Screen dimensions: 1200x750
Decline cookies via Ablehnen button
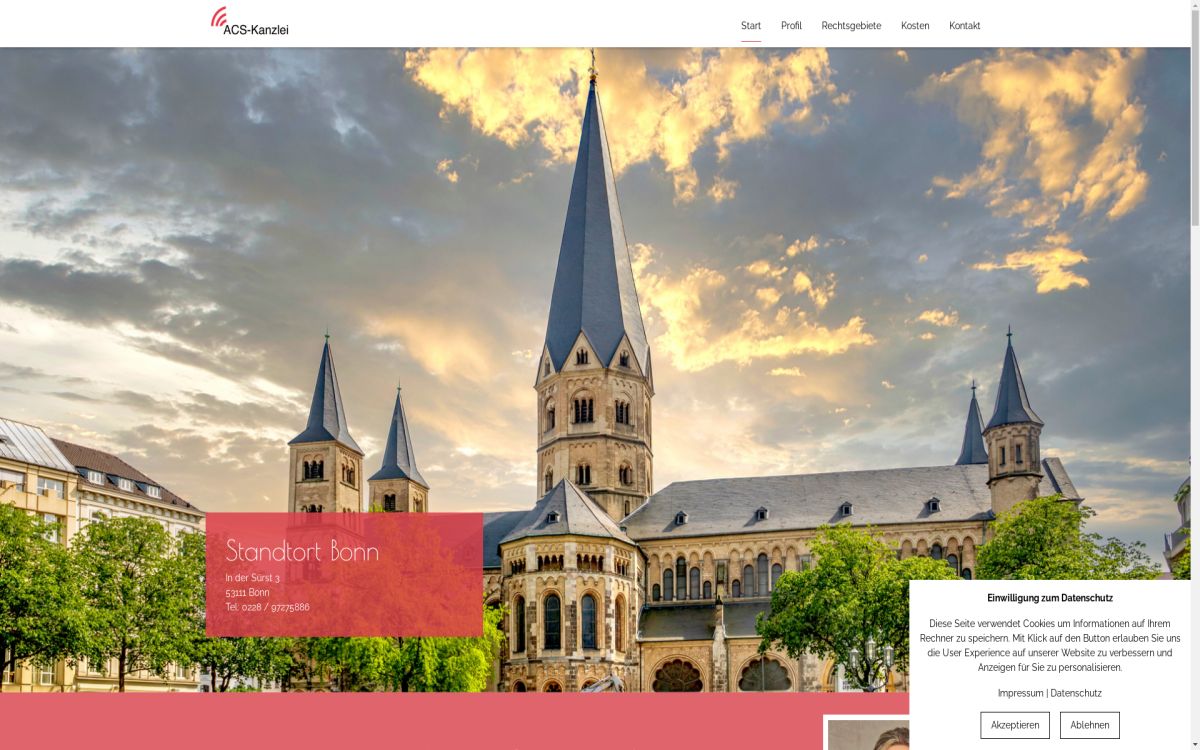pyautogui.click(x=1089, y=725)
